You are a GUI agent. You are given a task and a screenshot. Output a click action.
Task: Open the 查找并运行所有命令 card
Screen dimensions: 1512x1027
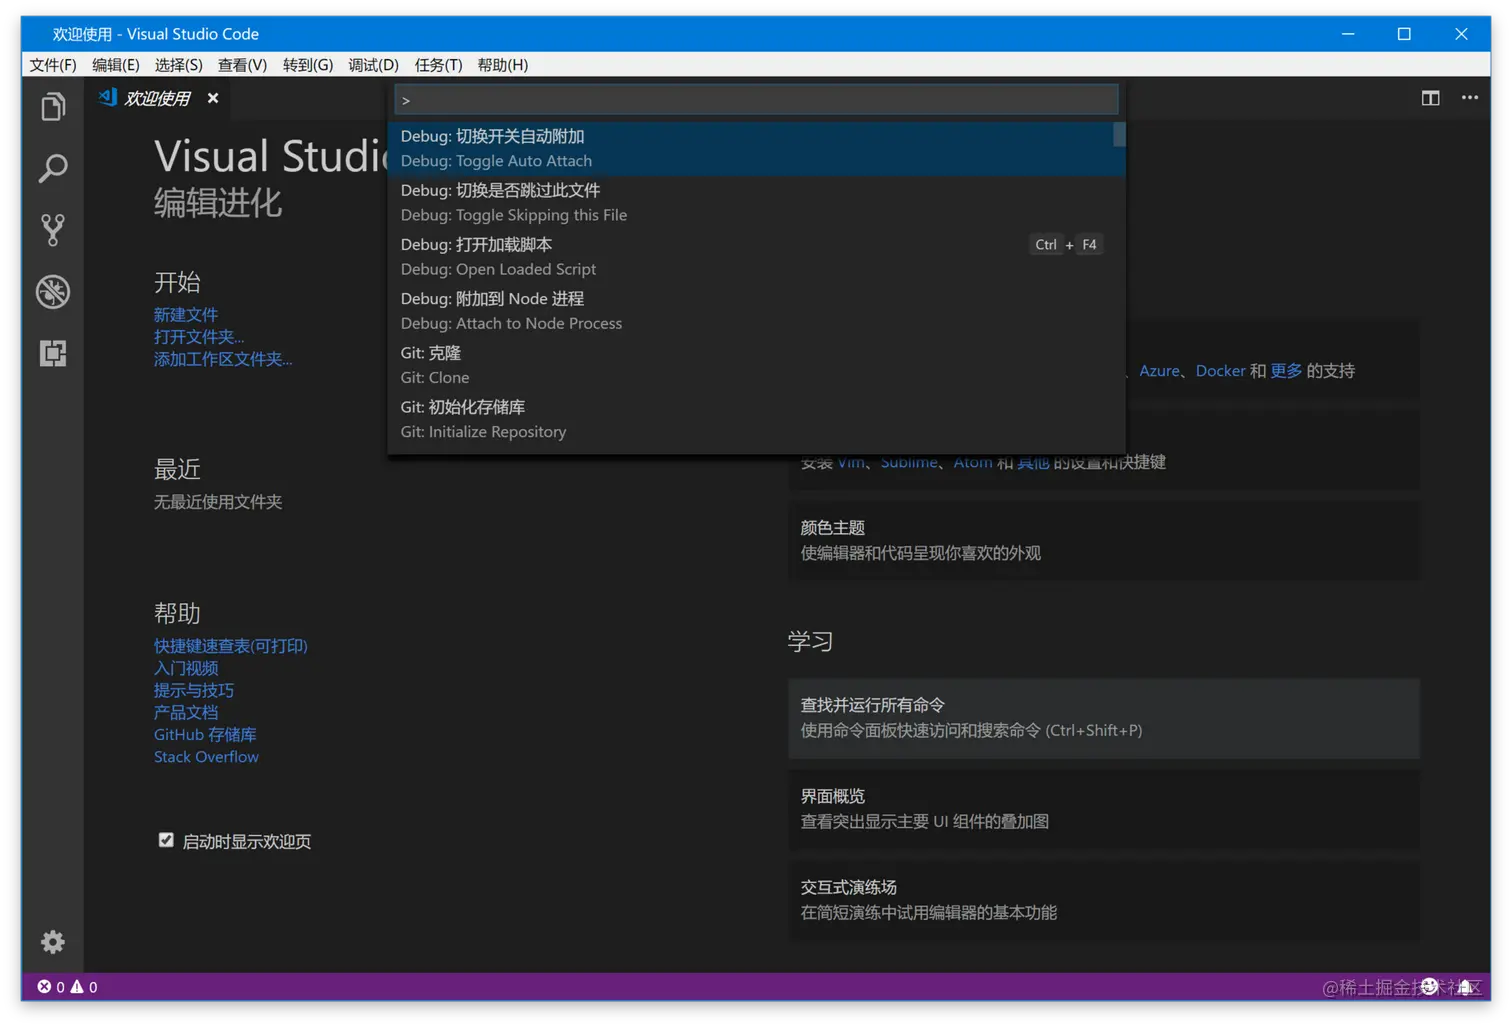(1104, 718)
